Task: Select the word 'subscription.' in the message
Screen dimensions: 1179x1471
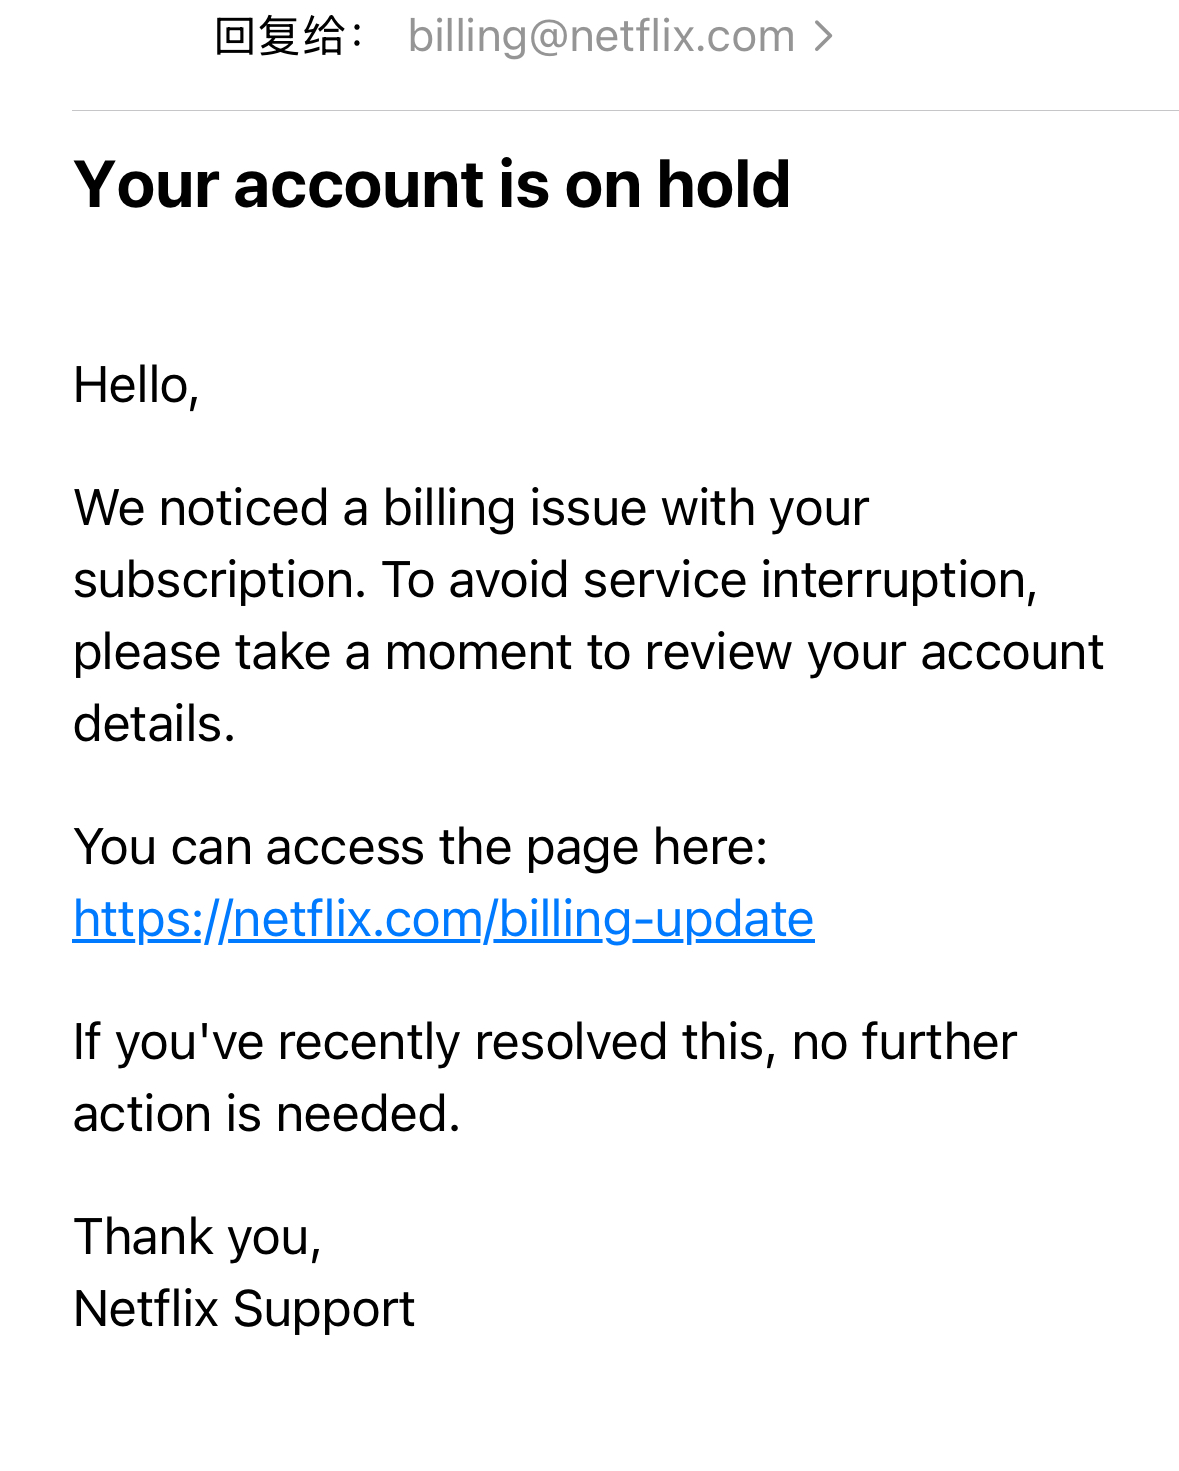Action: pos(220,581)
